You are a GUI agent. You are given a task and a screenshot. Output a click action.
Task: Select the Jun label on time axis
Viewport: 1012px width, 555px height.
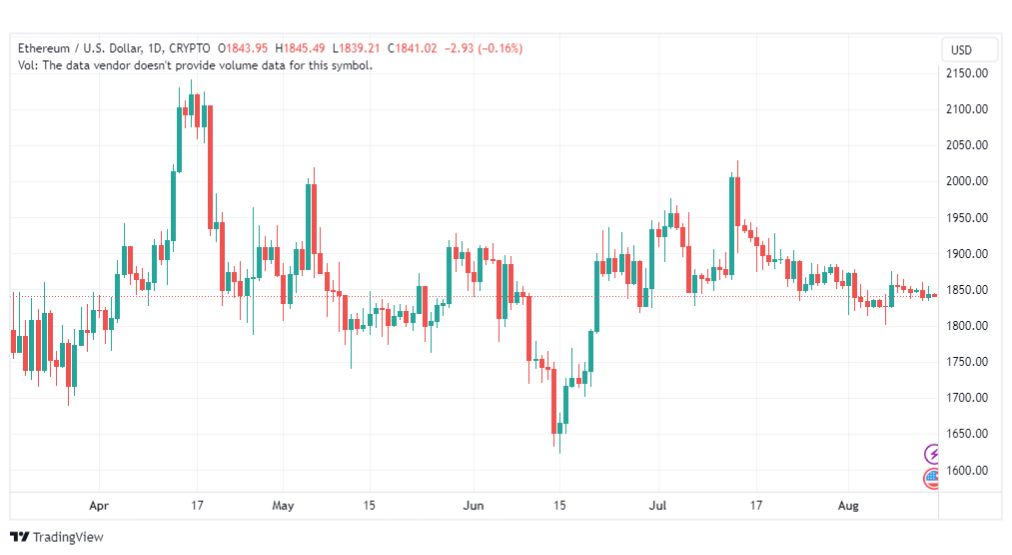pyautogui.click(x=473, y=506)
